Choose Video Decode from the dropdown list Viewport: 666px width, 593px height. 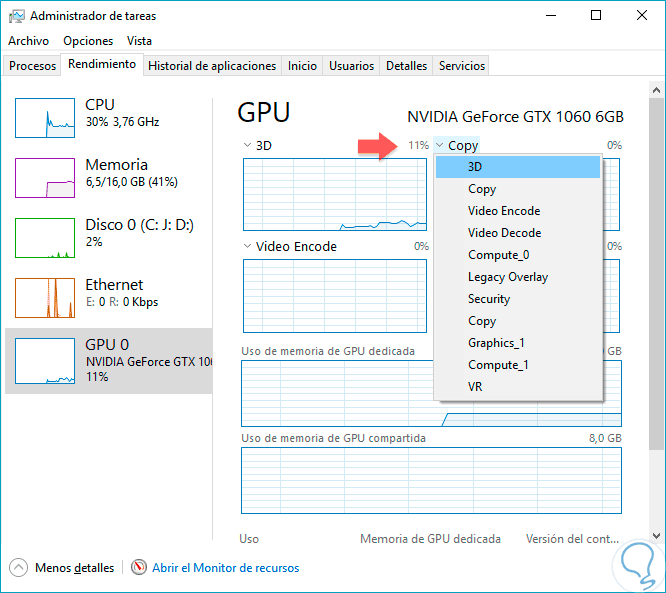click(x=504, y=233)
